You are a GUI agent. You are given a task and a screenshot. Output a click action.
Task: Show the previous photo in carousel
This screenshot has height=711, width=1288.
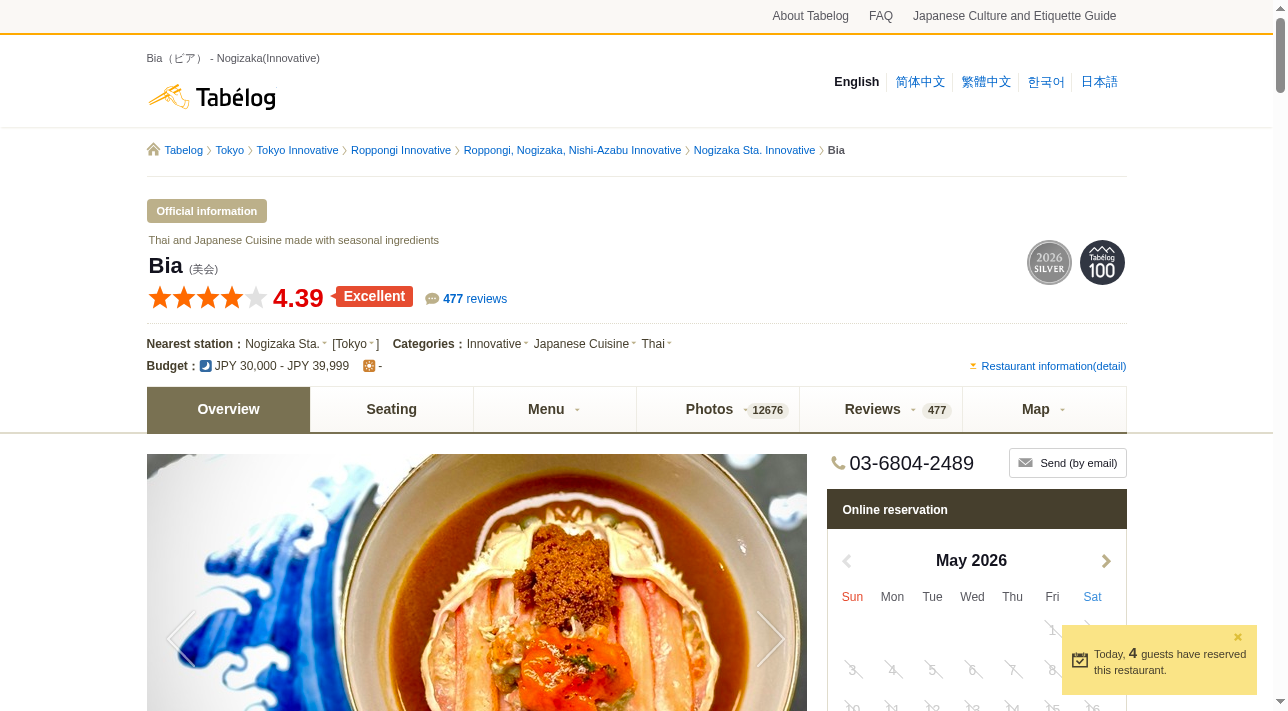pyautogui.click(x=181, y=638)
